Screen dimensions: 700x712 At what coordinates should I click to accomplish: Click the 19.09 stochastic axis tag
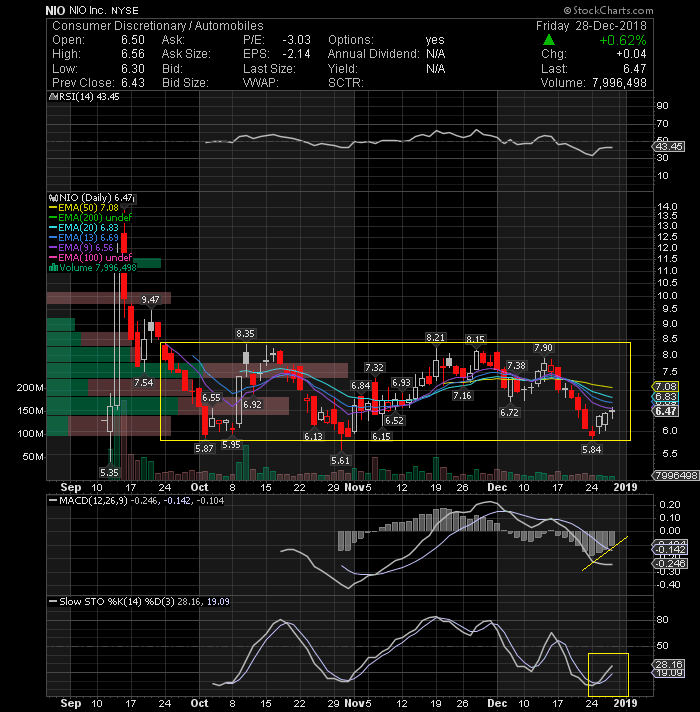(x=668, y=672)
